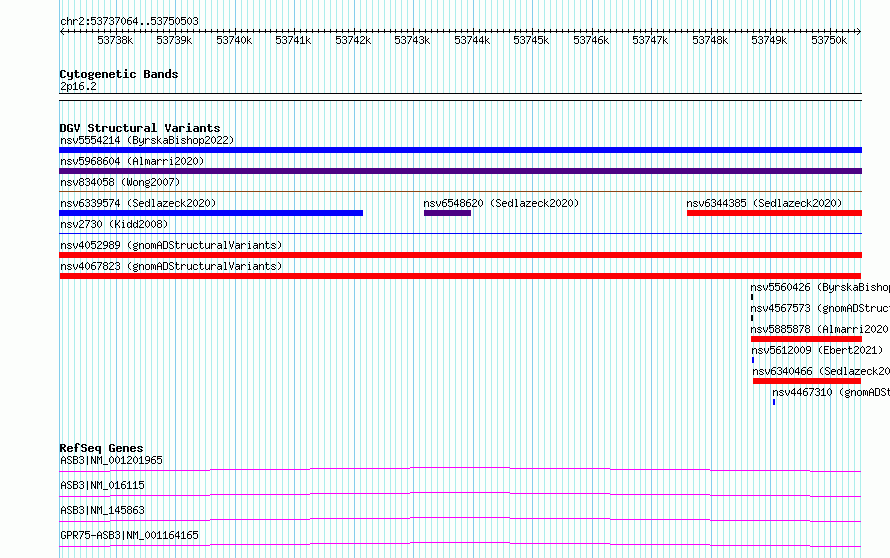This screenshot has width=890, height=558.
Task: Click the 53743k ruler tick label
Action: [x=412, y=40]
